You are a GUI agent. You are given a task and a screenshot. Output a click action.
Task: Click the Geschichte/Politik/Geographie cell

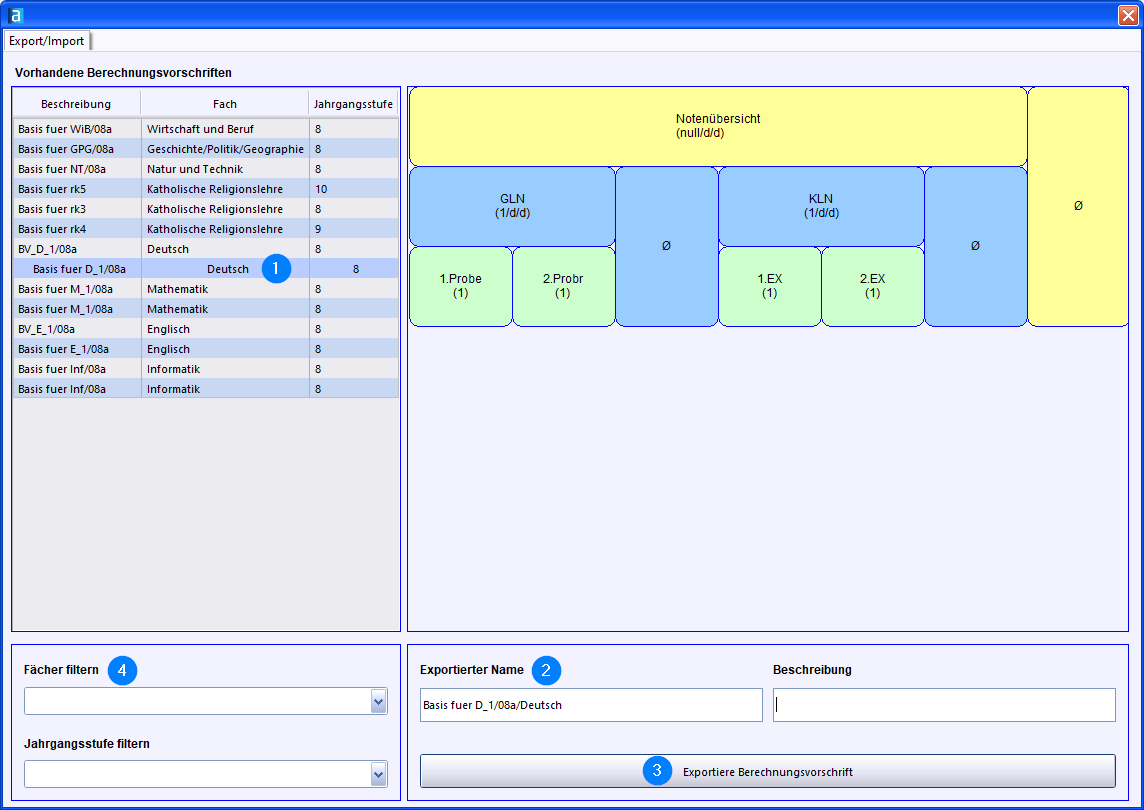225,149
